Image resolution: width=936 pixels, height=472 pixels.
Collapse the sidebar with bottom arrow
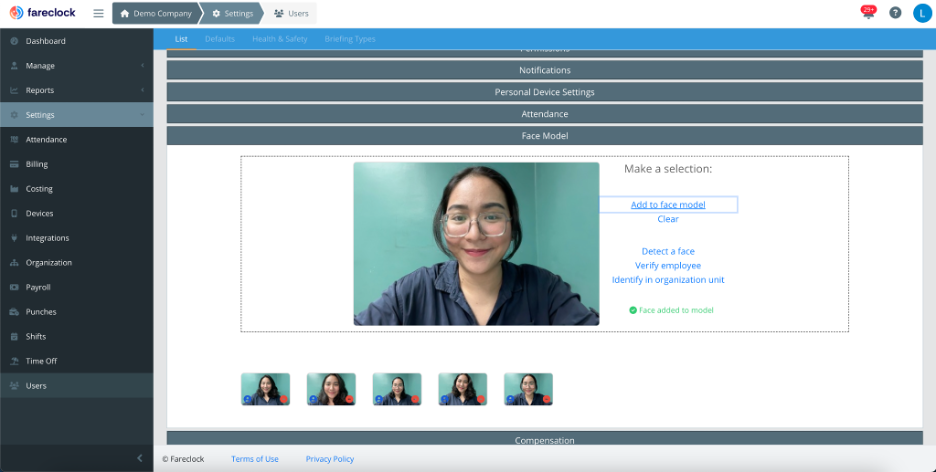tap(140, 458)
